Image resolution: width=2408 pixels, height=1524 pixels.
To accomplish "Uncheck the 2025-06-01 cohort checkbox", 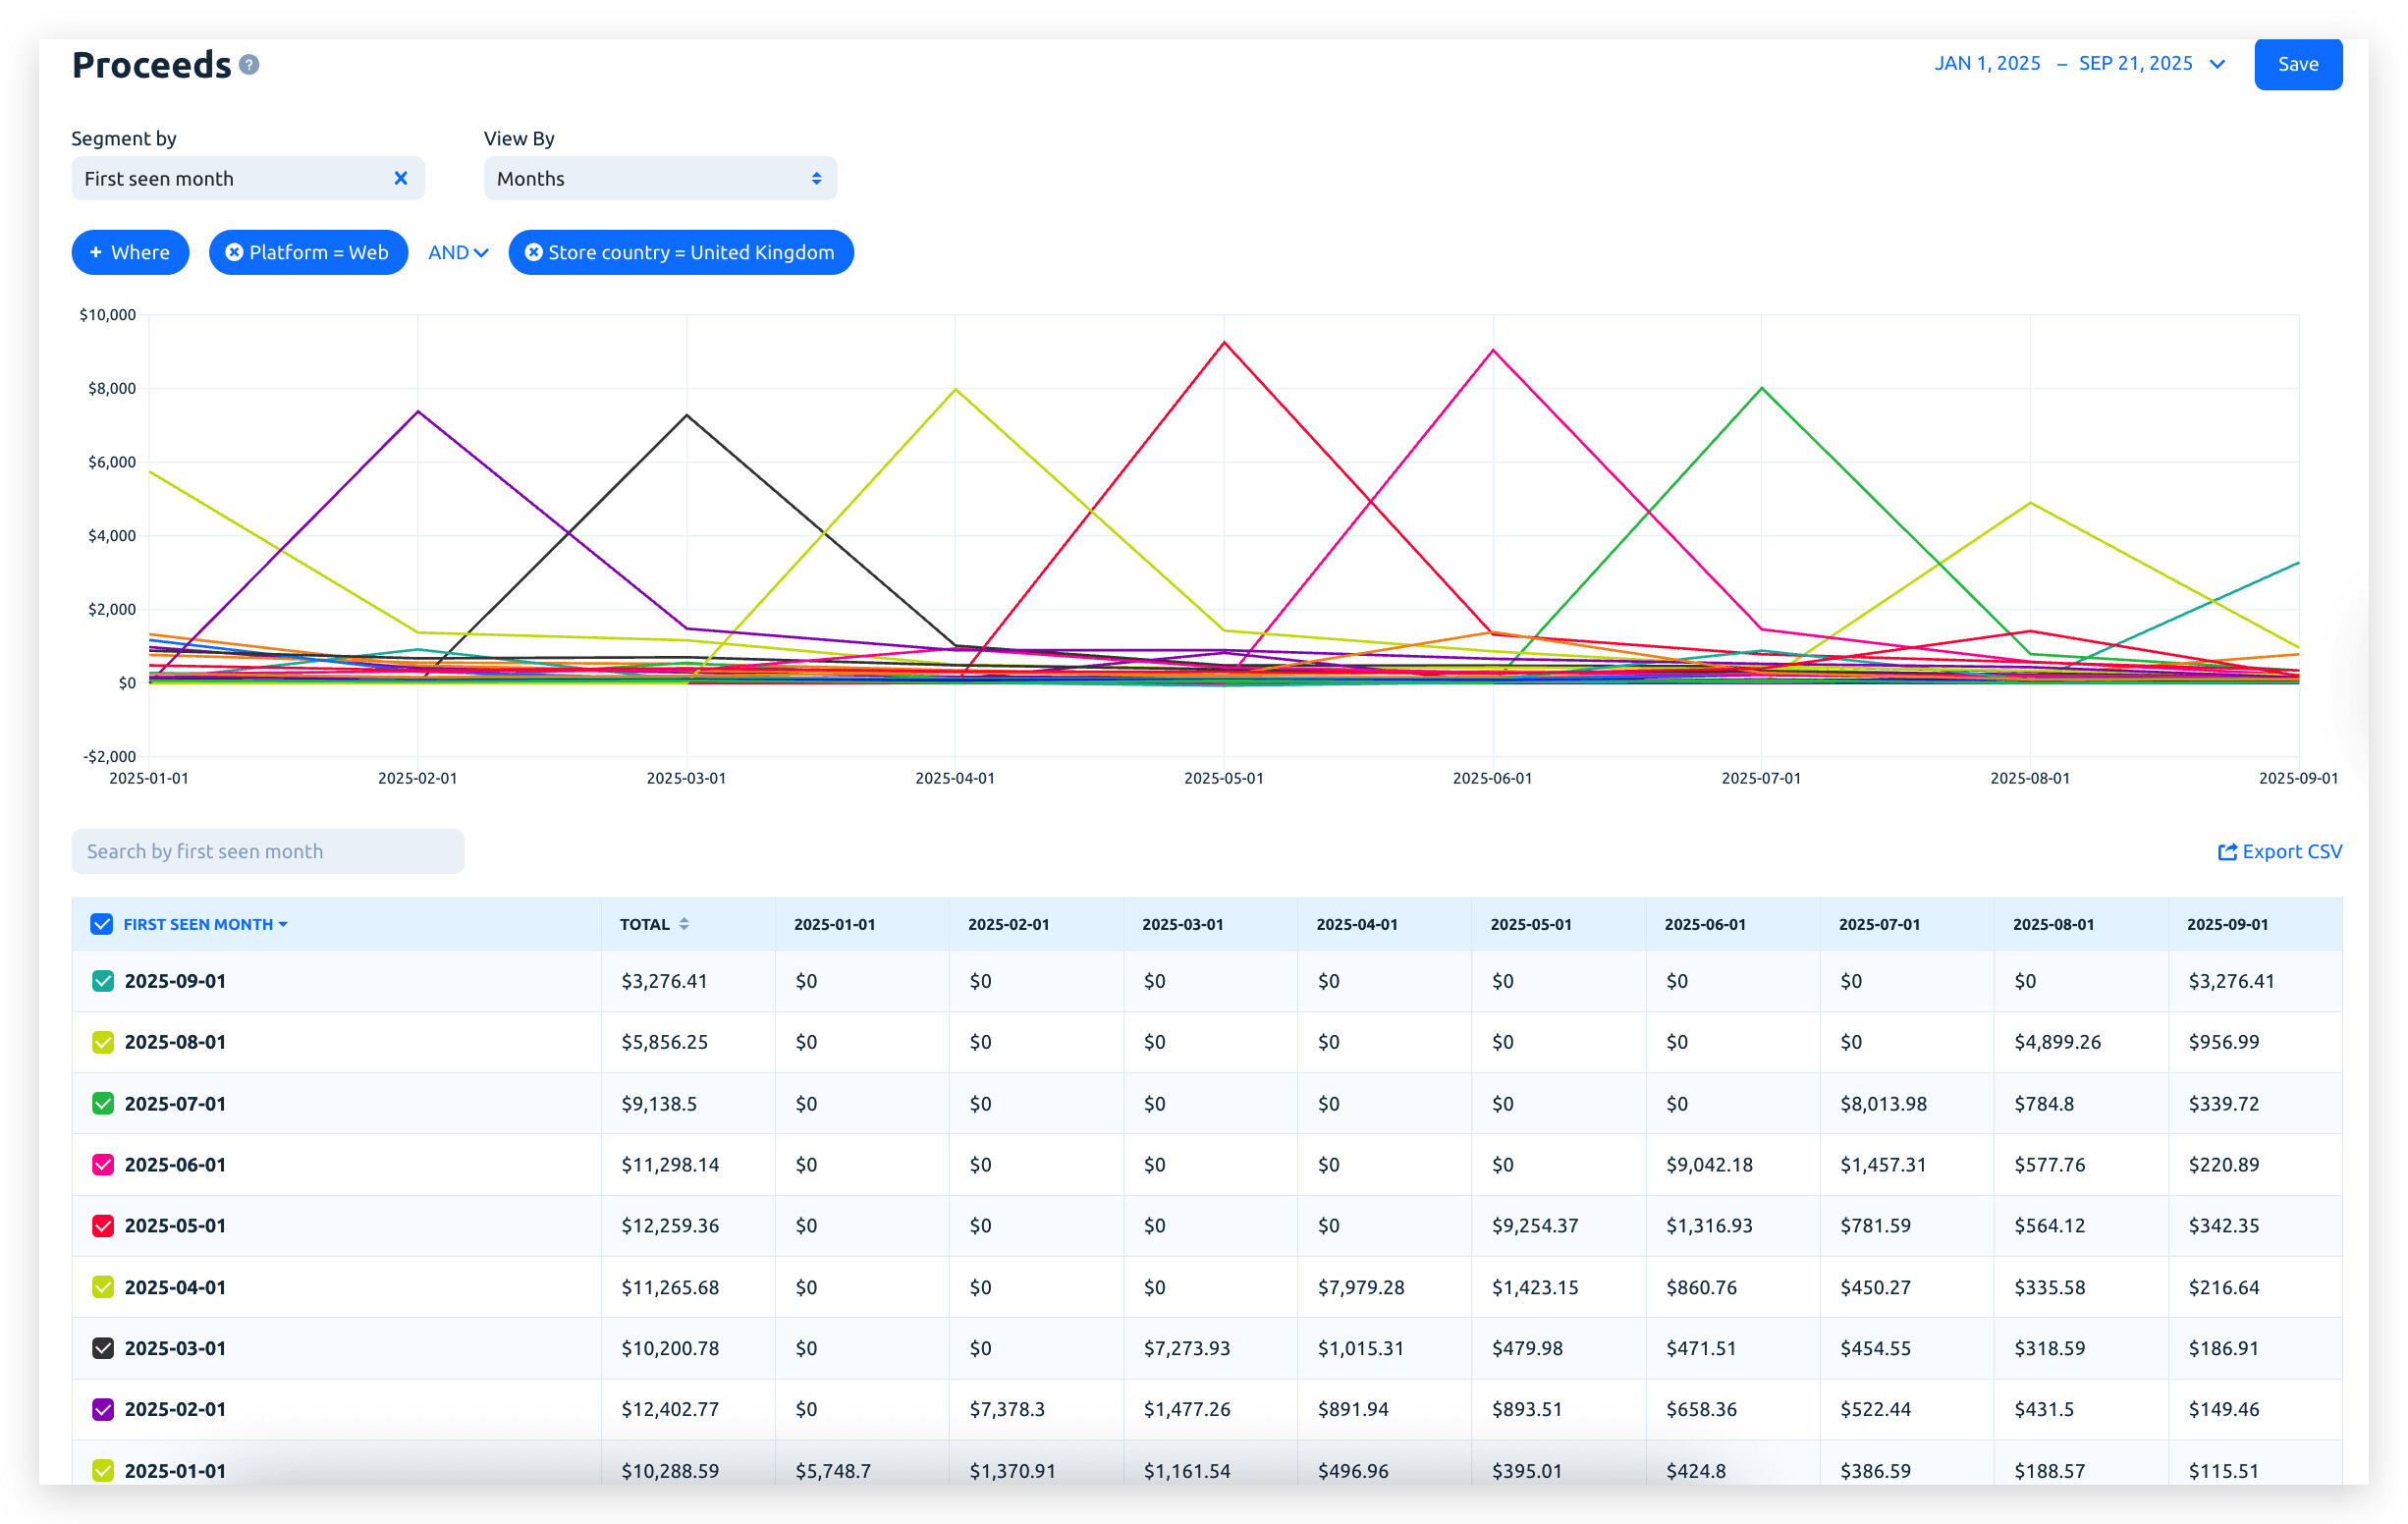I will (x=103, y=1164).
